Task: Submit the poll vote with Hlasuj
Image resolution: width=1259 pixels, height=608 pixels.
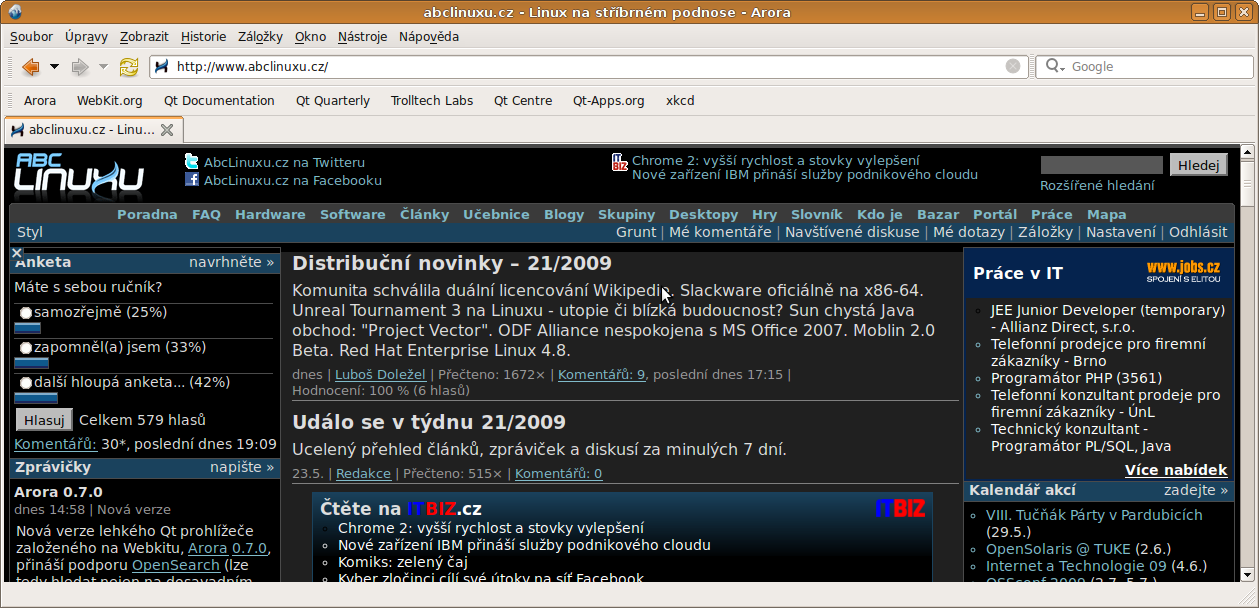Action: pyautogui.click(x=44, y=420)
